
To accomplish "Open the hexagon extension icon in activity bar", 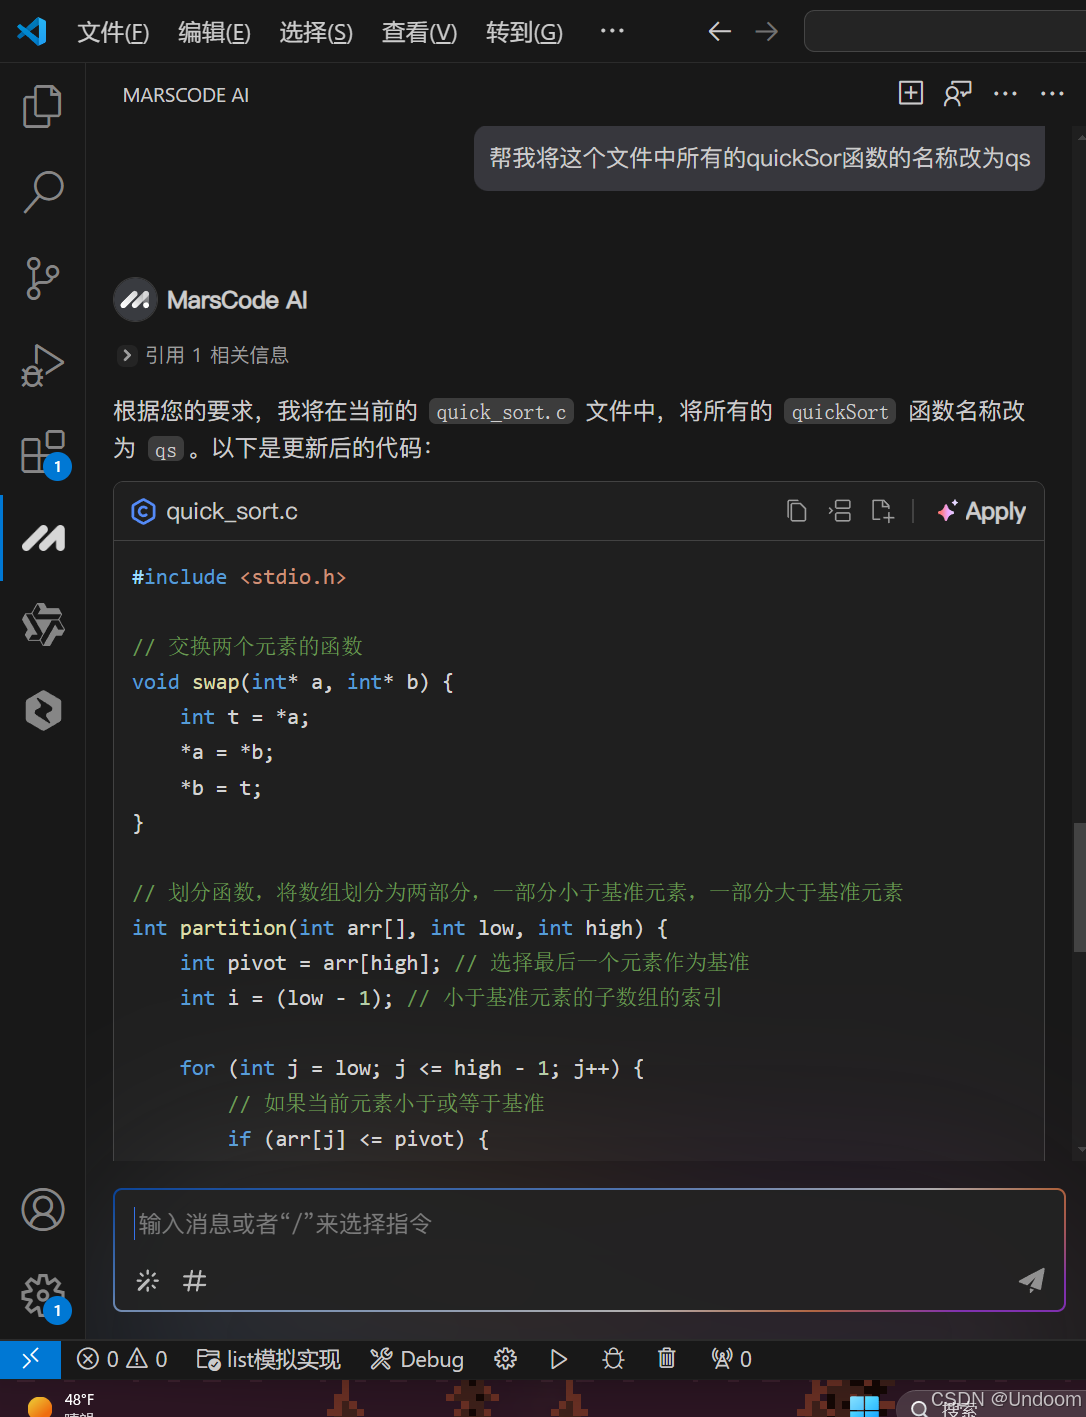I will pyautogui.click(x=43, y=711).
